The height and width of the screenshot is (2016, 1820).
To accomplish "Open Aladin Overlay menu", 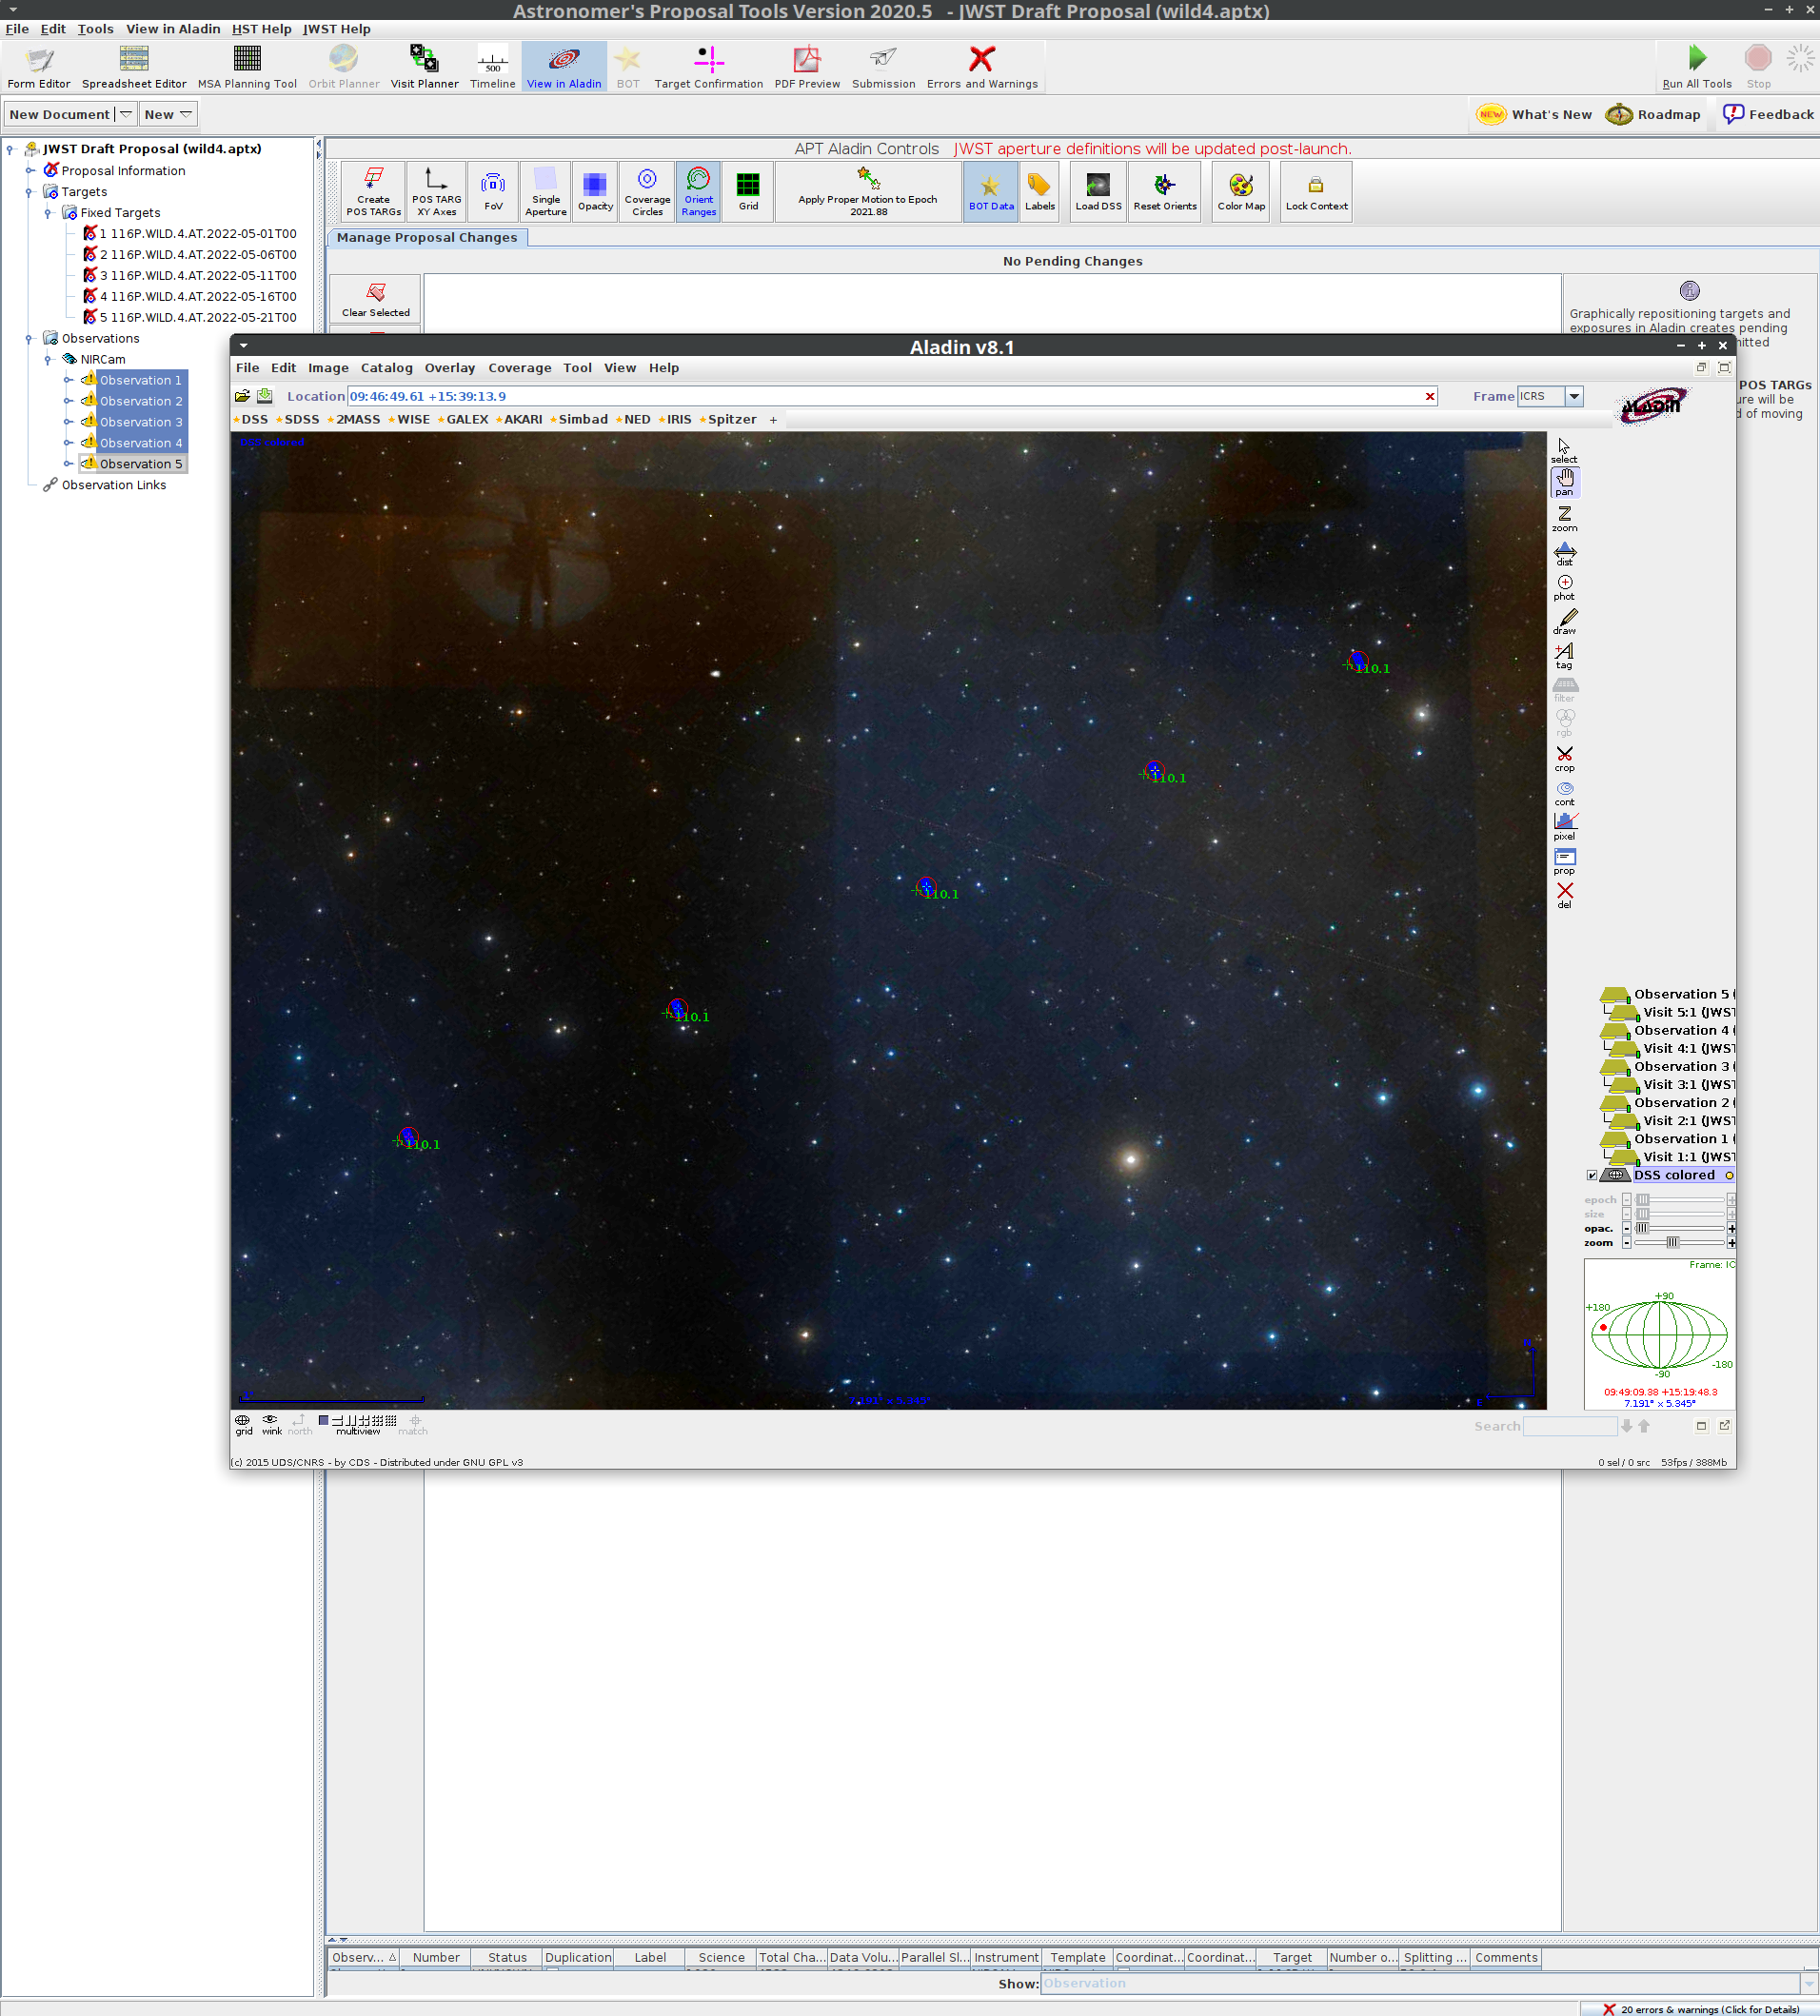I will [449, 368].
